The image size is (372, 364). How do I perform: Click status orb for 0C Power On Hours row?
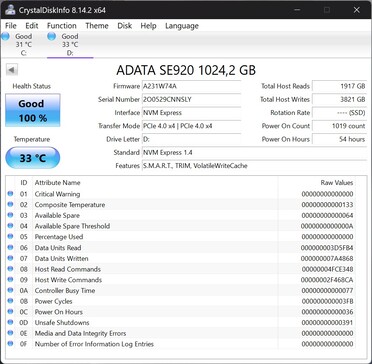click(x=10, y=311)
